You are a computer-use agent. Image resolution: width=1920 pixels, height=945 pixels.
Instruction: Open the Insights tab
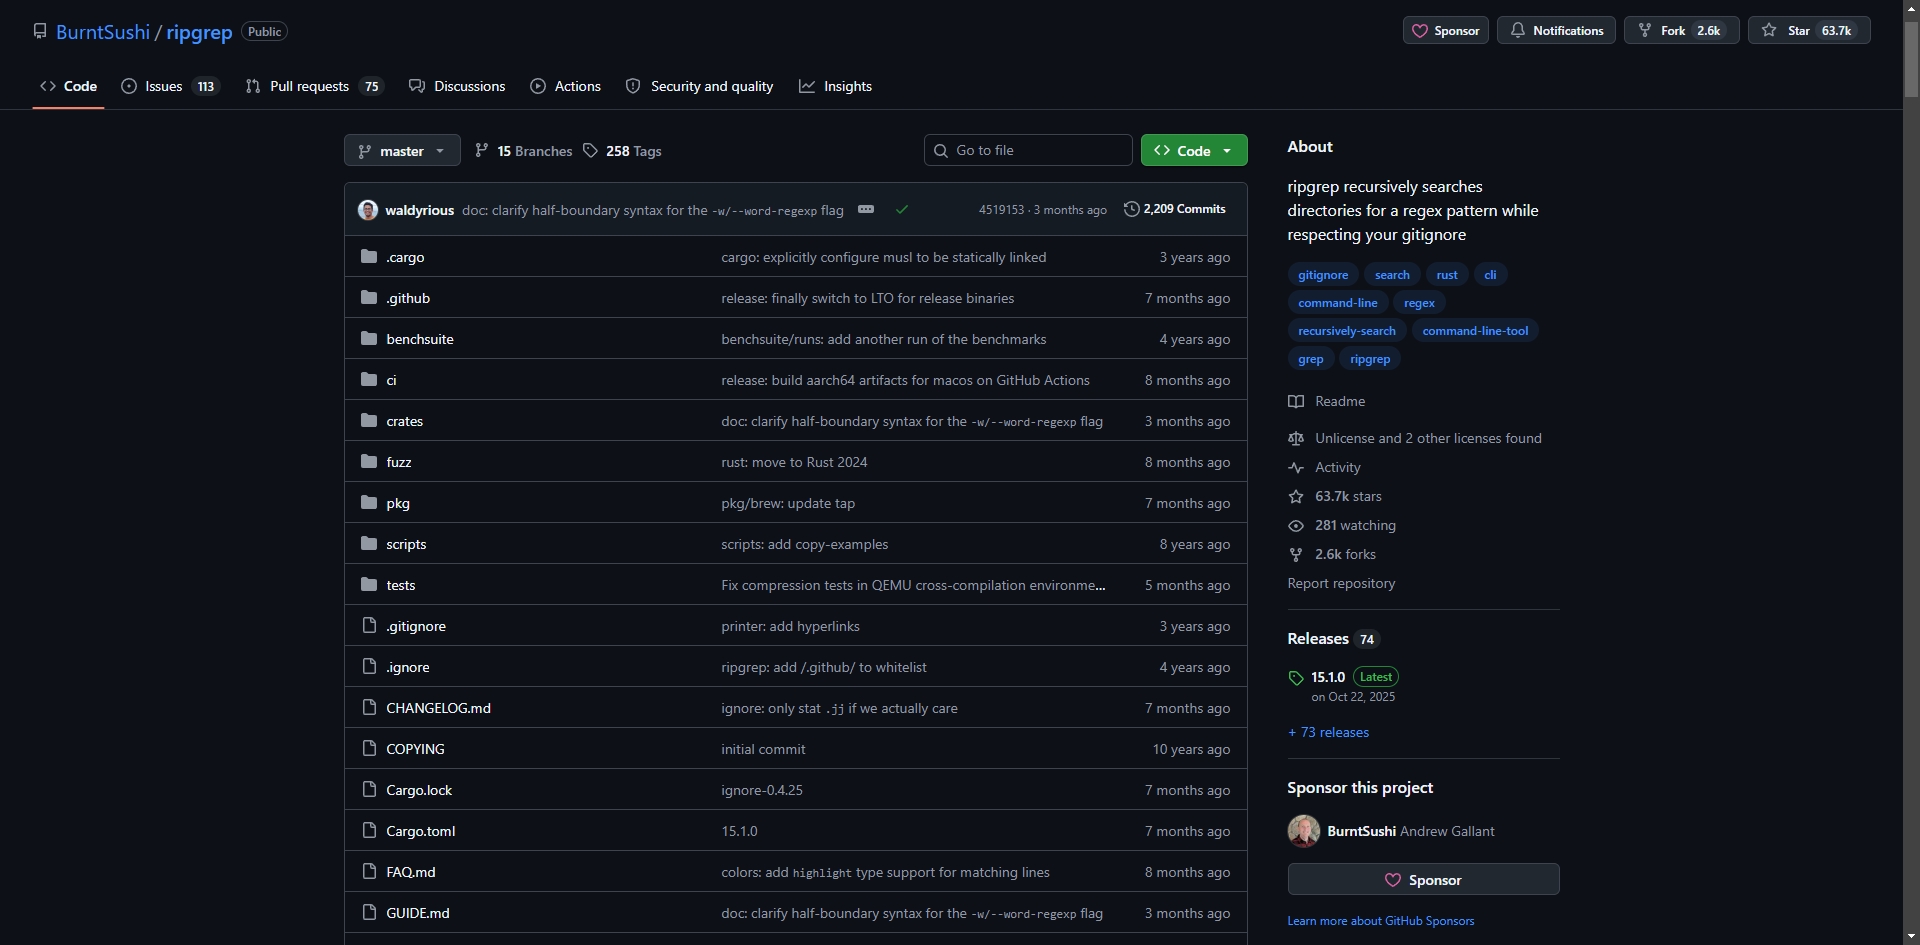(x=835, y=86)
